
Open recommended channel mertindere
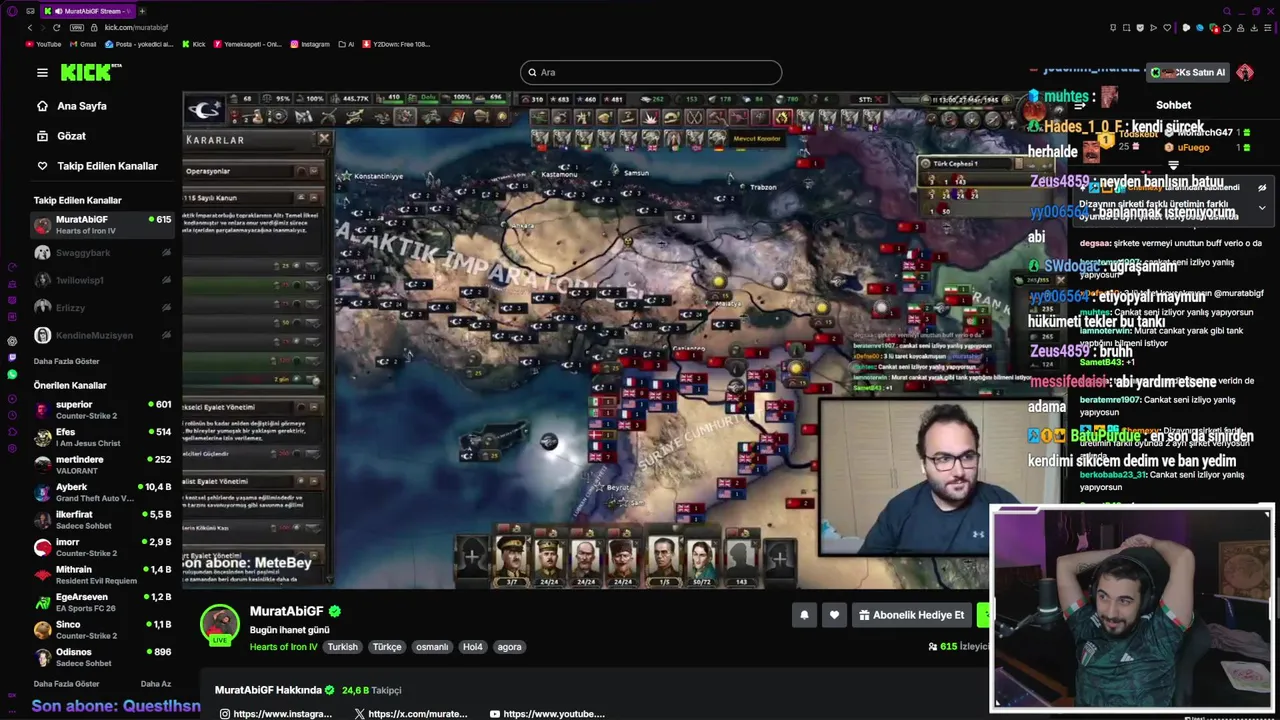(103, 465)
